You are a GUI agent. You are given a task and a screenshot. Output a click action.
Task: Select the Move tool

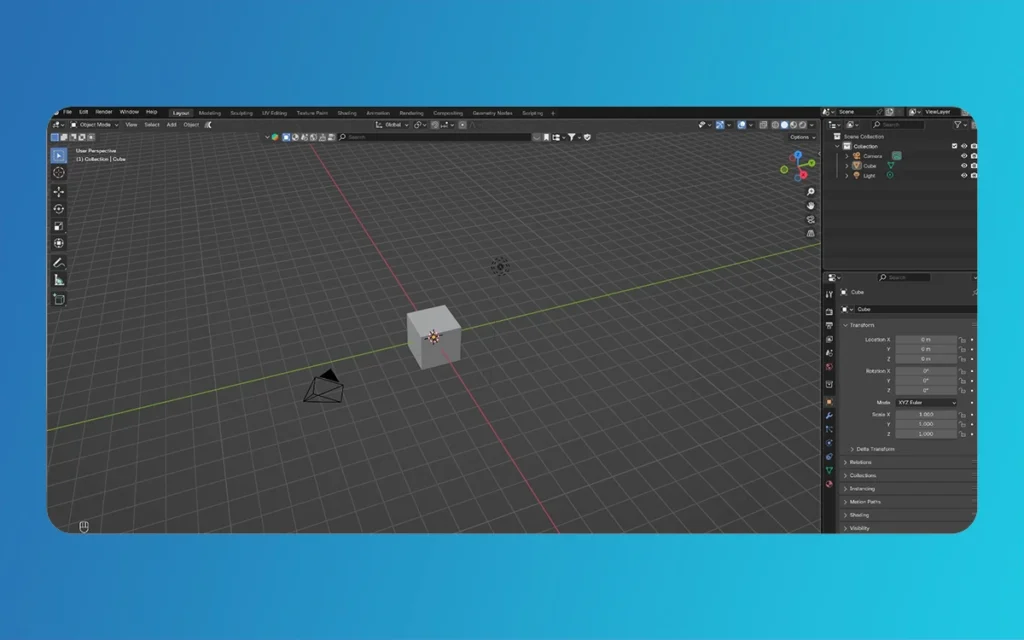click(x=59, y=192)
